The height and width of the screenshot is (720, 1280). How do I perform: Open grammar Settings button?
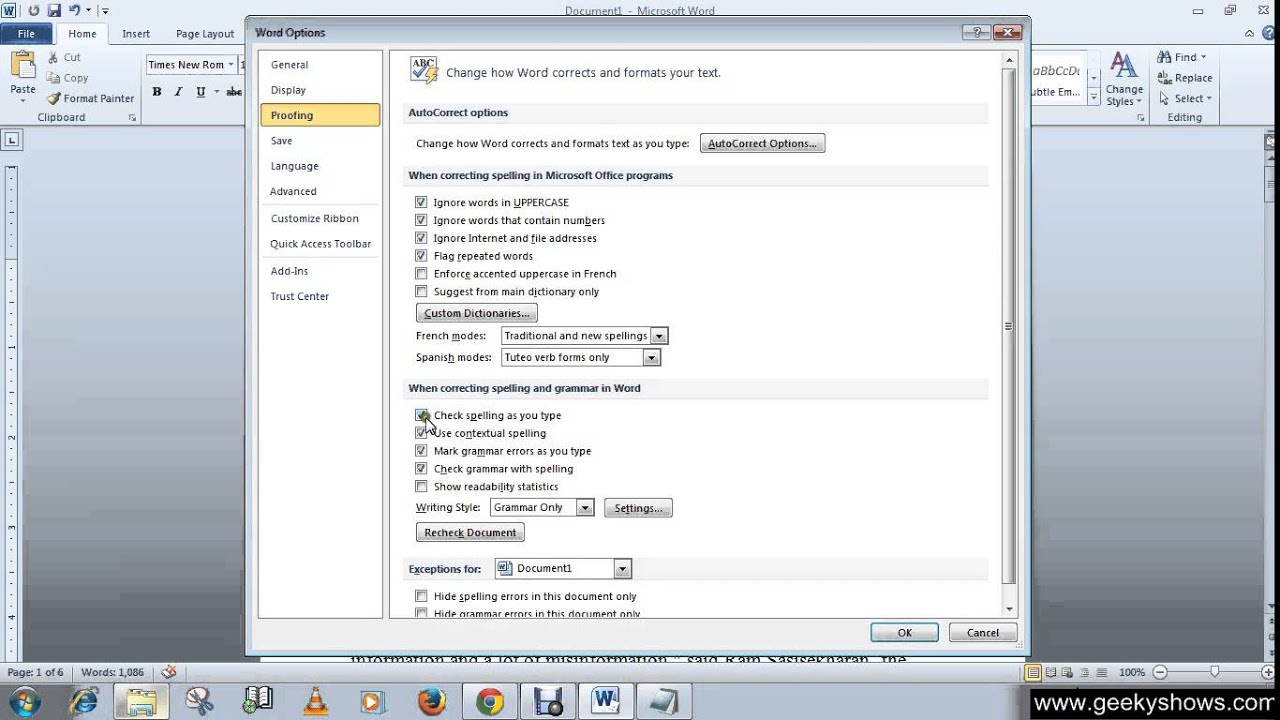point(638,508)
